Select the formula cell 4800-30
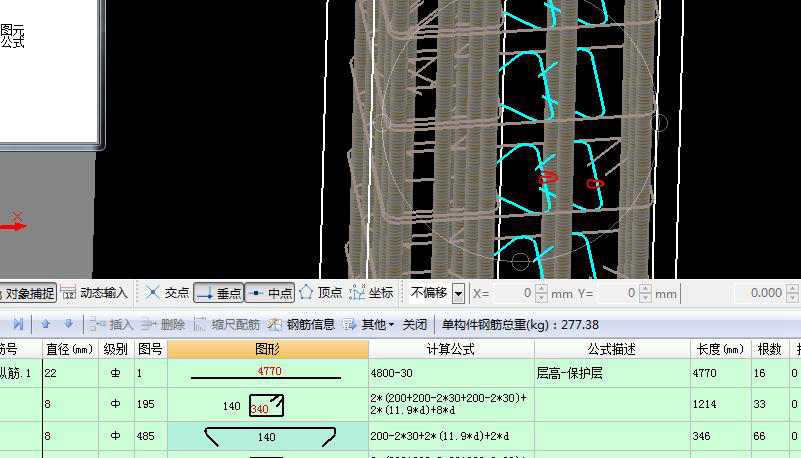The height and width of the screenshot is (458, 801). 451,373
